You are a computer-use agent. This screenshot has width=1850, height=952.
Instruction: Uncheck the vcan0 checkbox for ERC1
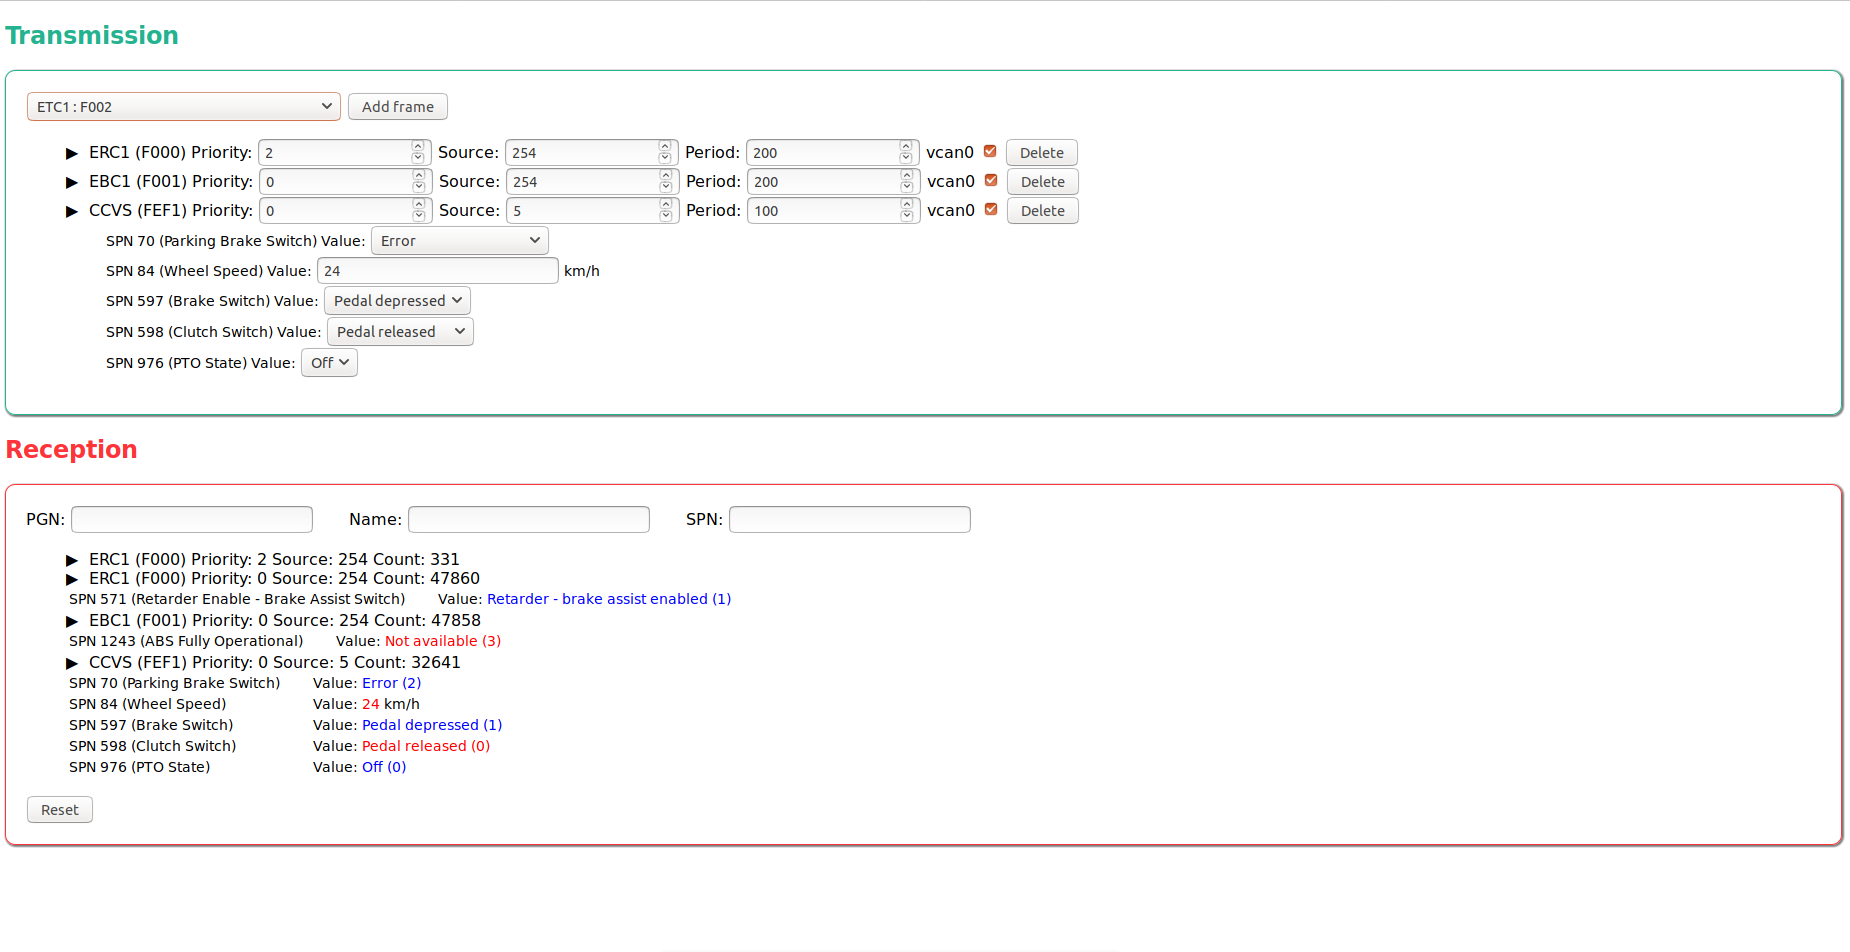pos(990,151)
